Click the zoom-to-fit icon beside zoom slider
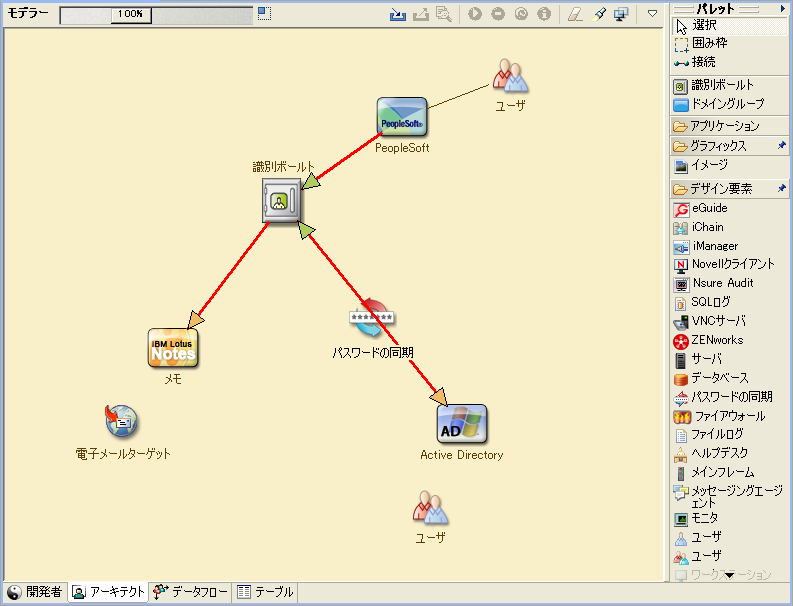 (x=264, y=14)
